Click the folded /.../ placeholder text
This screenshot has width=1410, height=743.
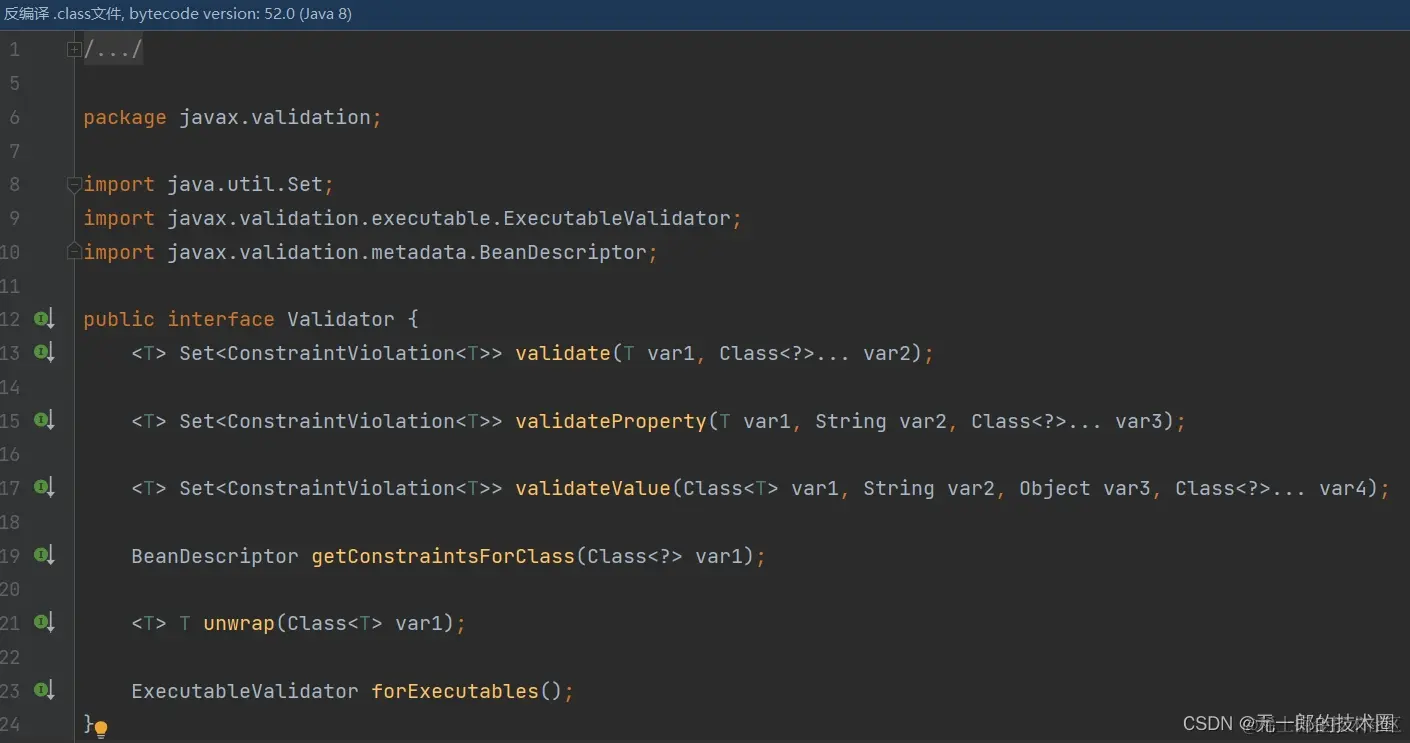pos(113,50)
